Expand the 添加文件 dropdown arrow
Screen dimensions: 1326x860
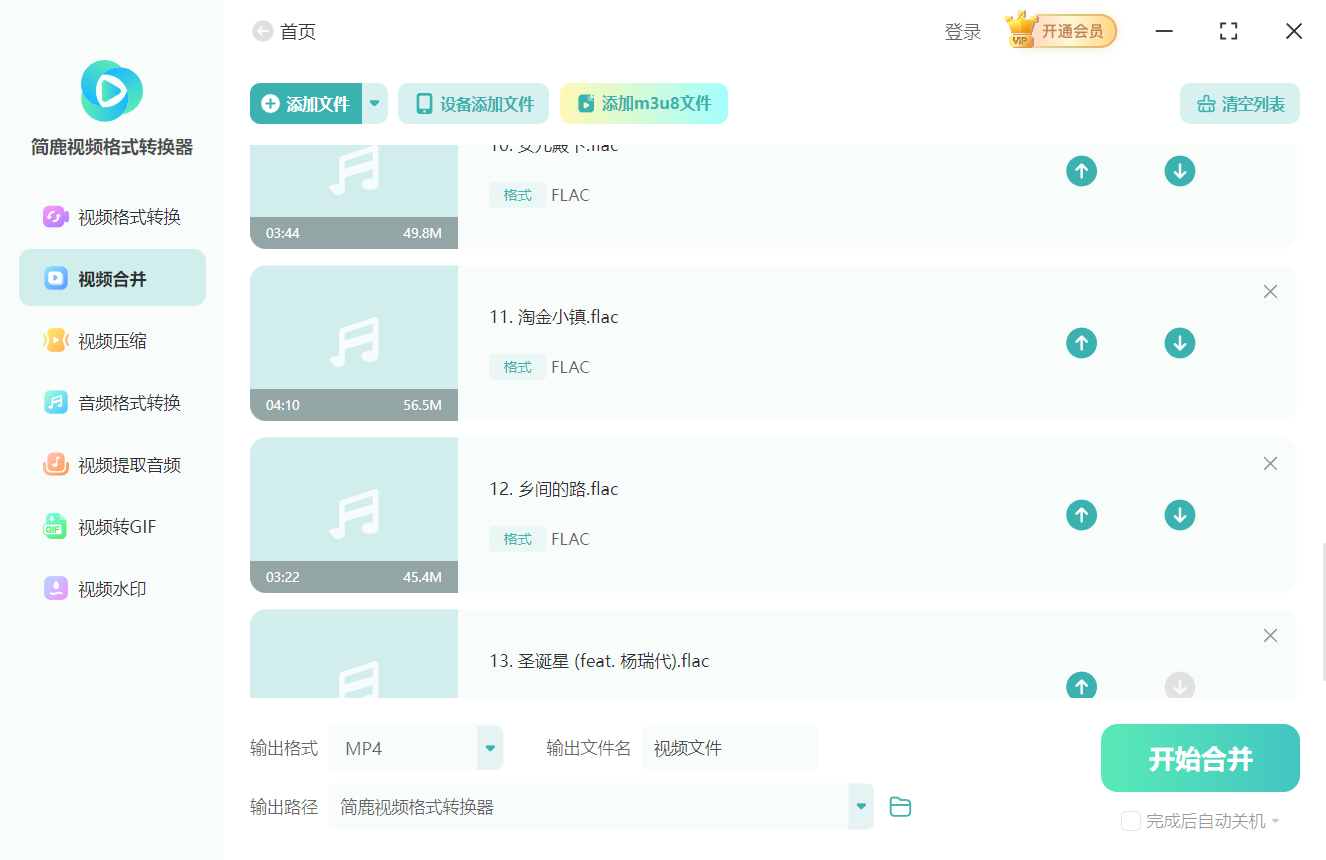pos(375,104)
